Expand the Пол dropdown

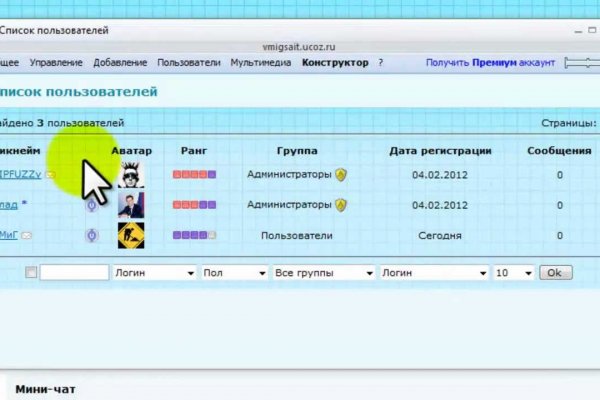(234, 273)
